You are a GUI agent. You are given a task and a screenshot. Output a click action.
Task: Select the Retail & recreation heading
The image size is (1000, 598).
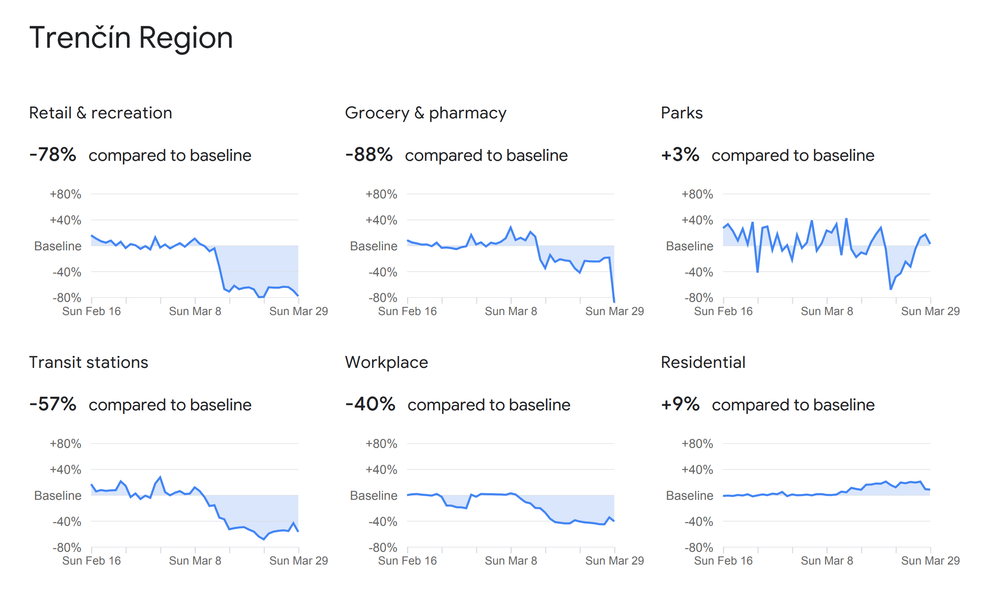[101, 113]
